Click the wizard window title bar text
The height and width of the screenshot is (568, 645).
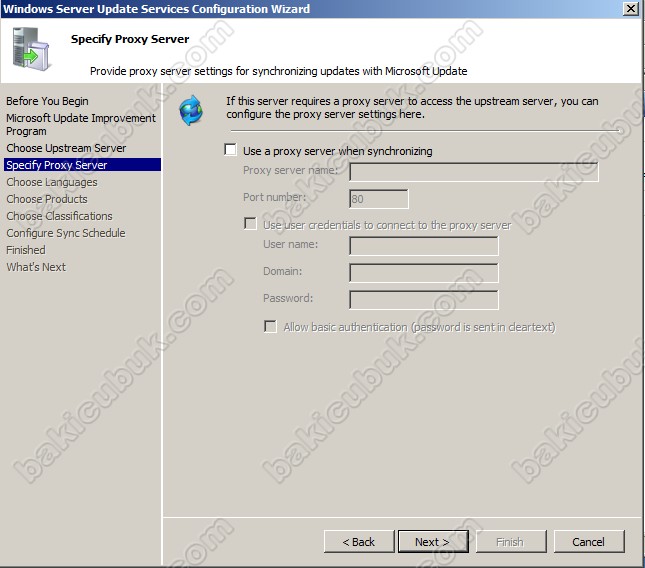point(156,9)
